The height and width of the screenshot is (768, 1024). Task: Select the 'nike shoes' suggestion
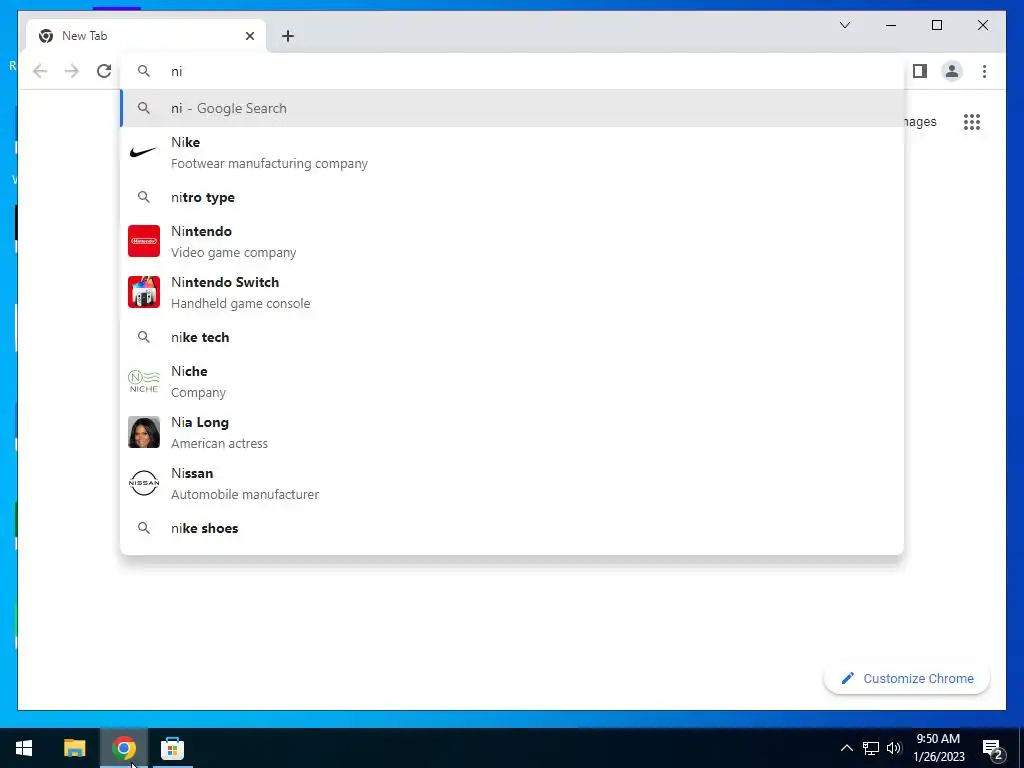click(512, 528)
